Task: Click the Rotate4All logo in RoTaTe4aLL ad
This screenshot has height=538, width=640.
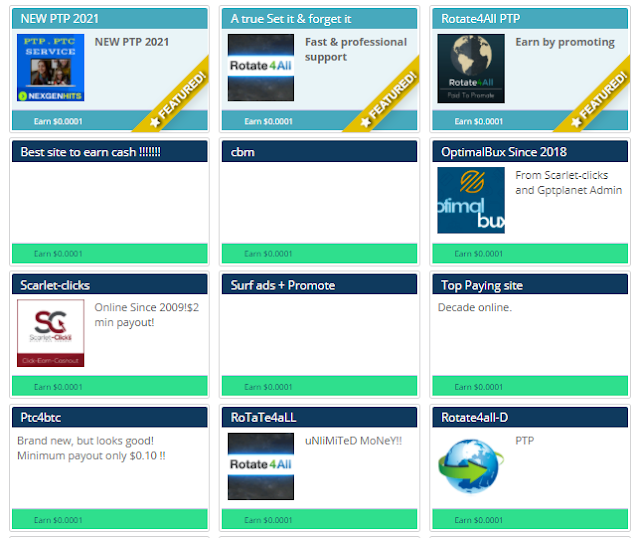Action: (x=261, y=466)
